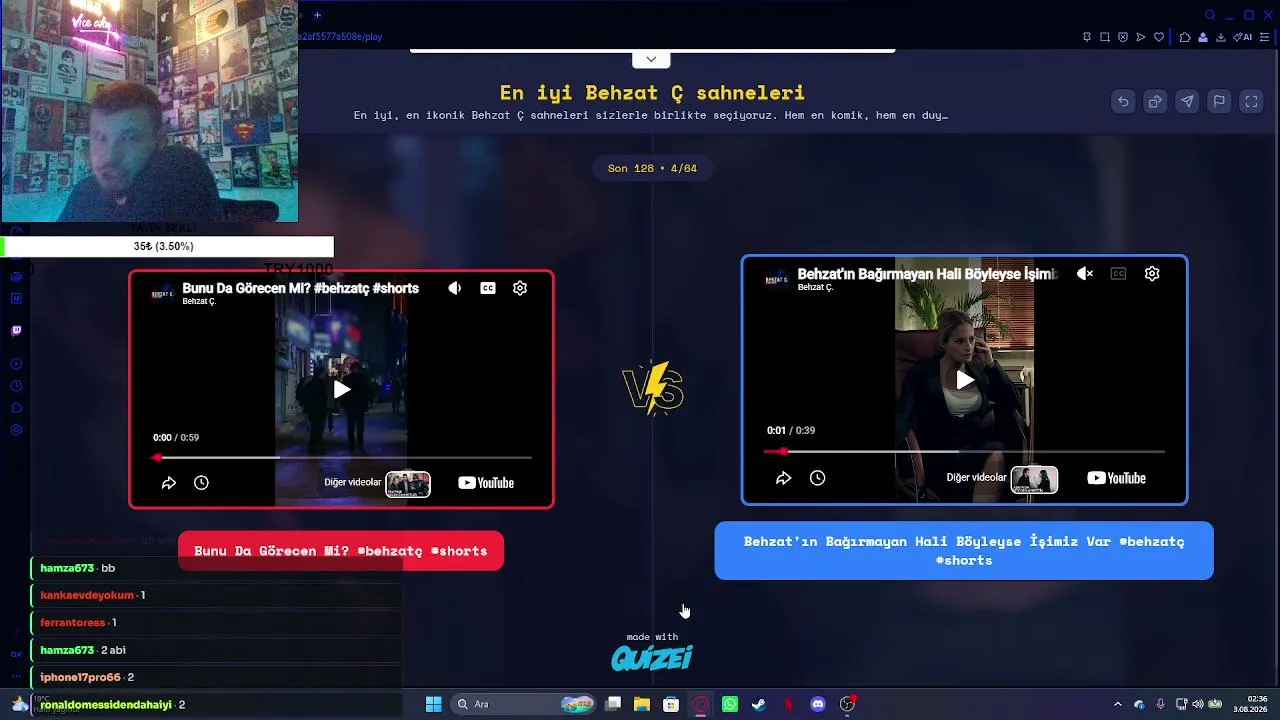Share the quiz with the paper plane icon
1280x720 pixels.
[1187, 101]
